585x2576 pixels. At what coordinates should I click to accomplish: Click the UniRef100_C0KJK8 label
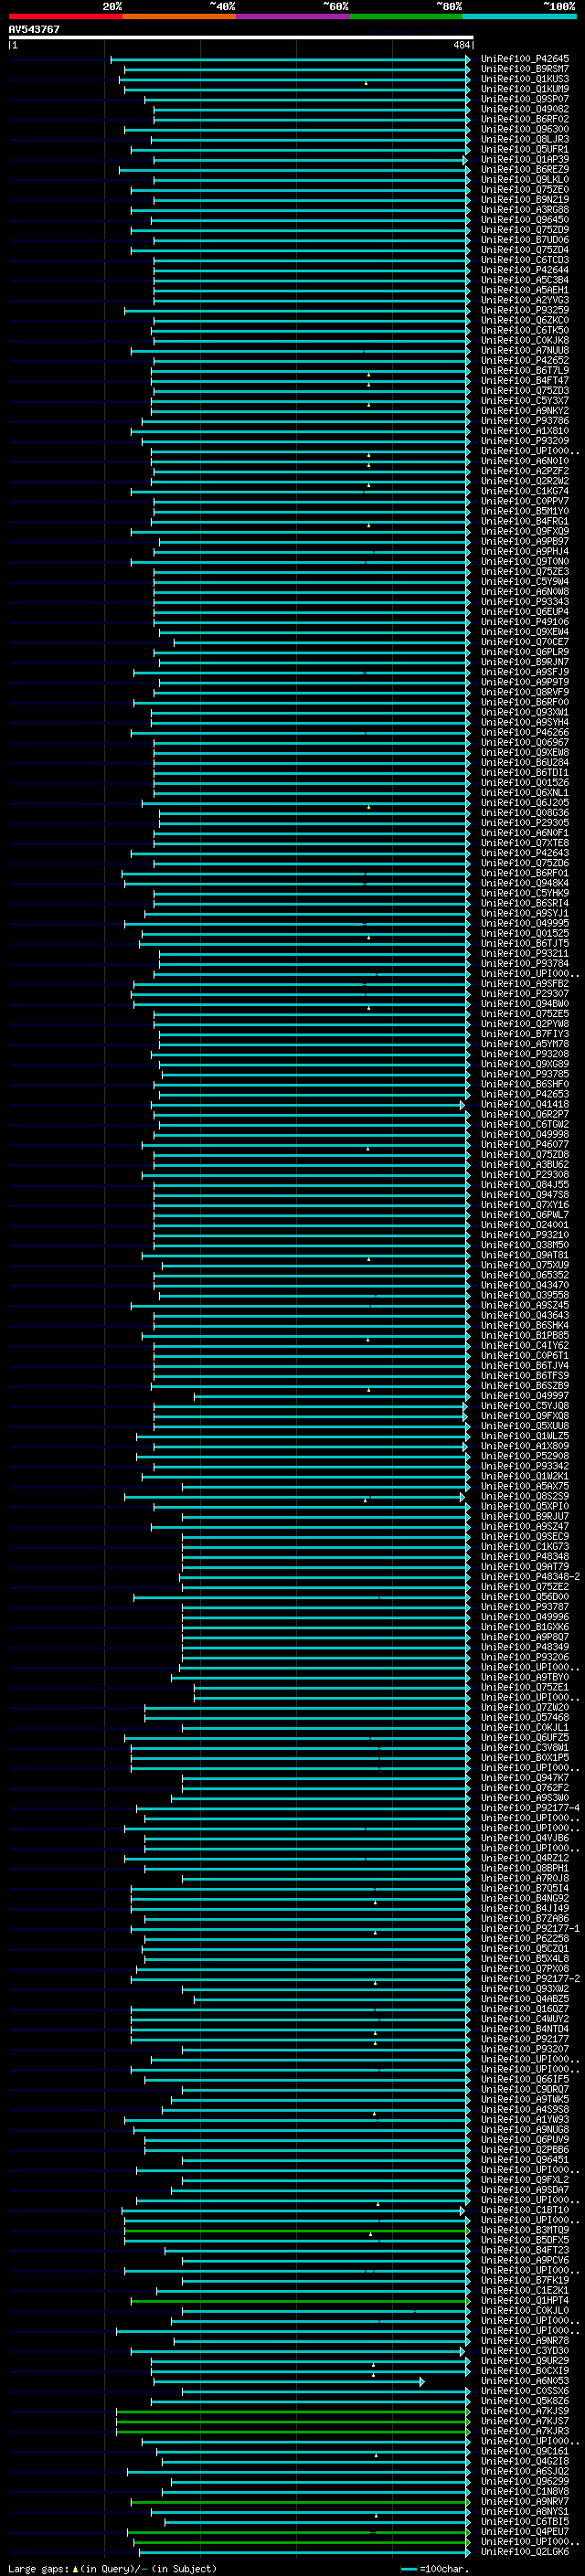point(525,340)
